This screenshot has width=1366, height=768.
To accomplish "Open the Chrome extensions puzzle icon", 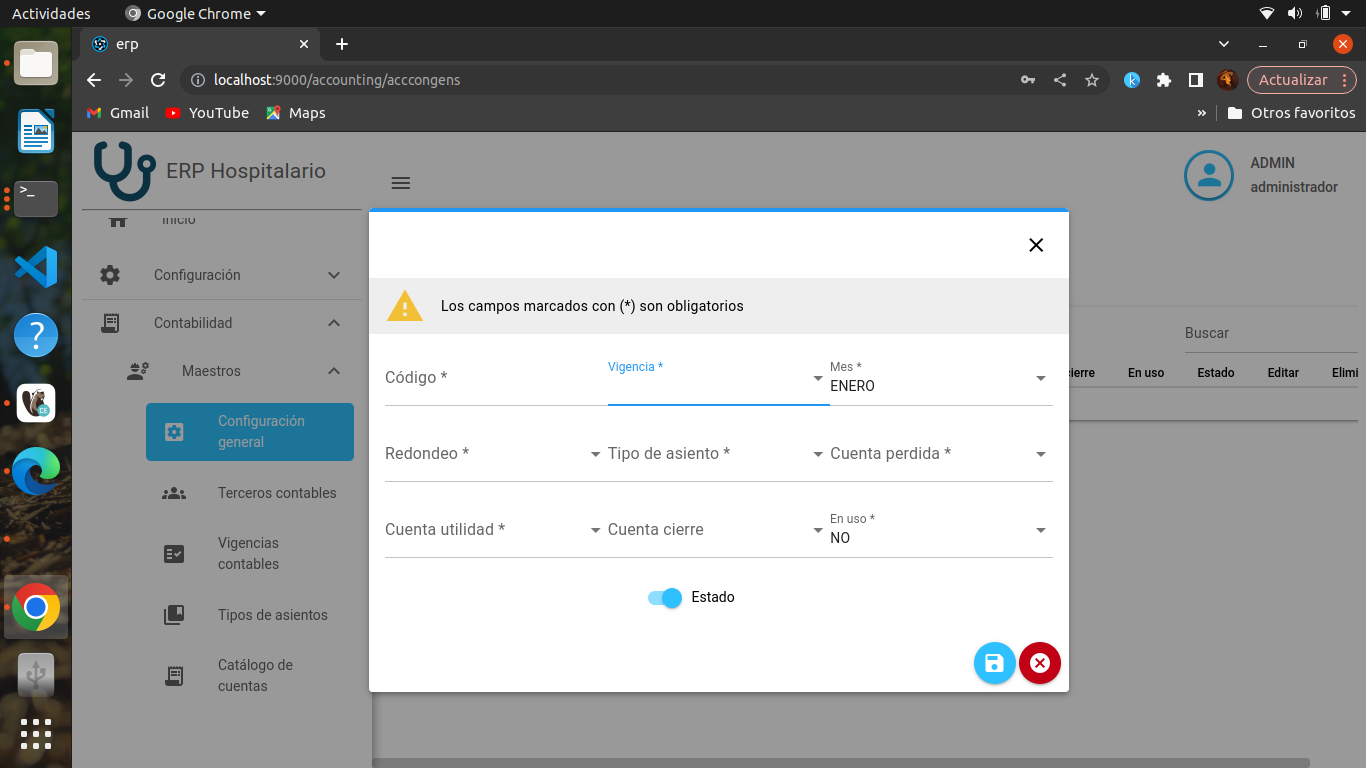I will (1163, 80).
